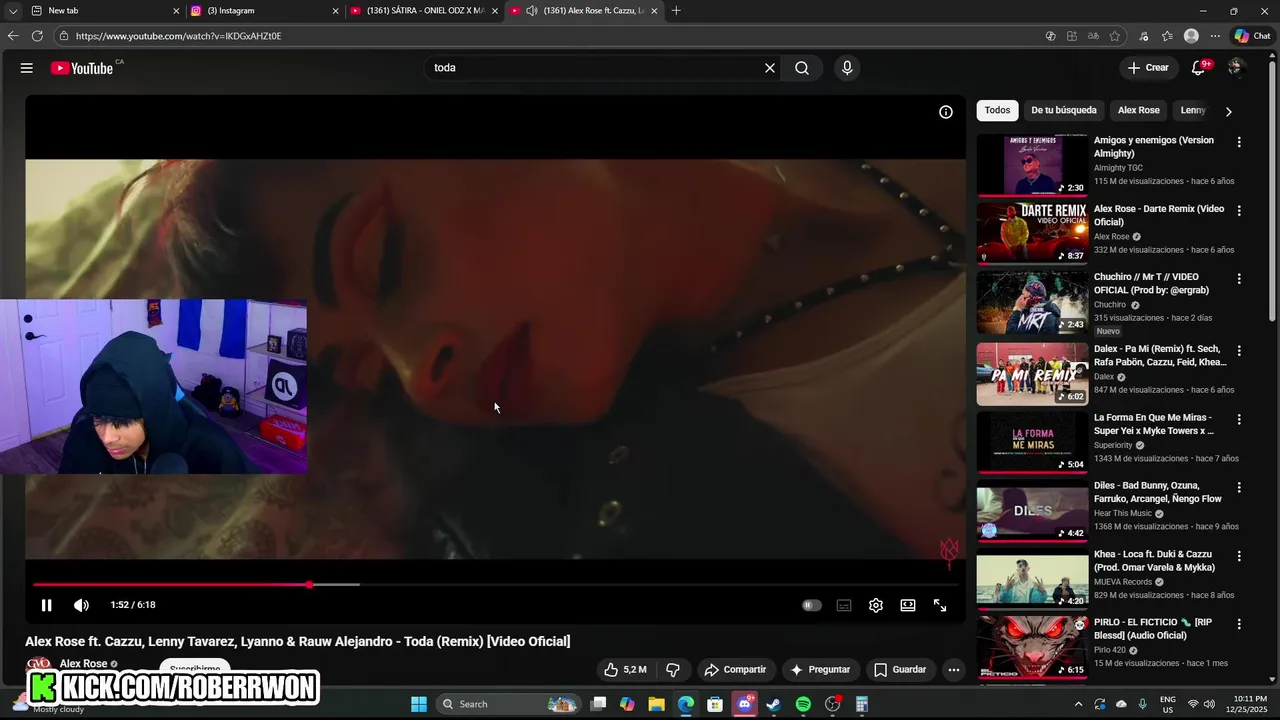1280x720 pixels.
Task: Open options for Diles video
Action: 1239,487
